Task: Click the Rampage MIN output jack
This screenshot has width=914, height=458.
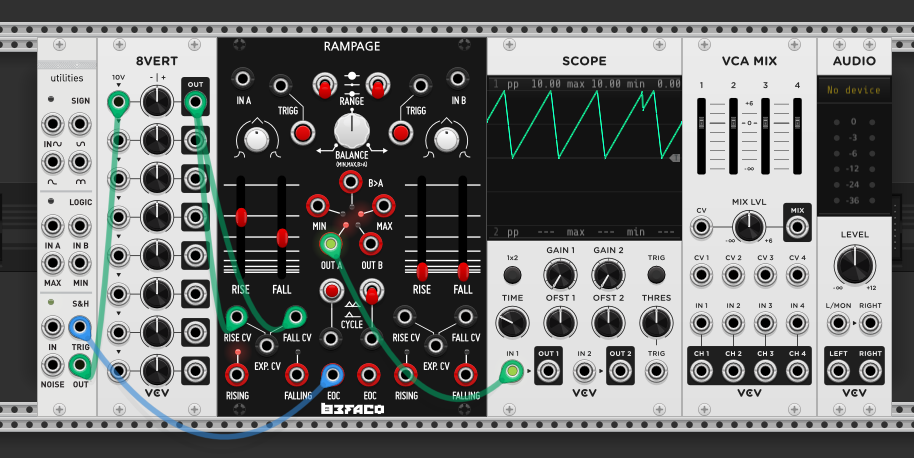Action: pyautogui.click(x=318, y=206)
